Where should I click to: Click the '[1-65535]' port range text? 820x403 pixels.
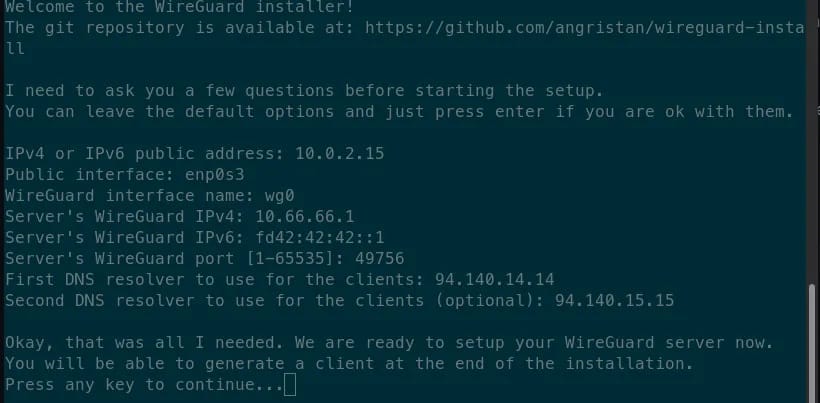point(295,258)
